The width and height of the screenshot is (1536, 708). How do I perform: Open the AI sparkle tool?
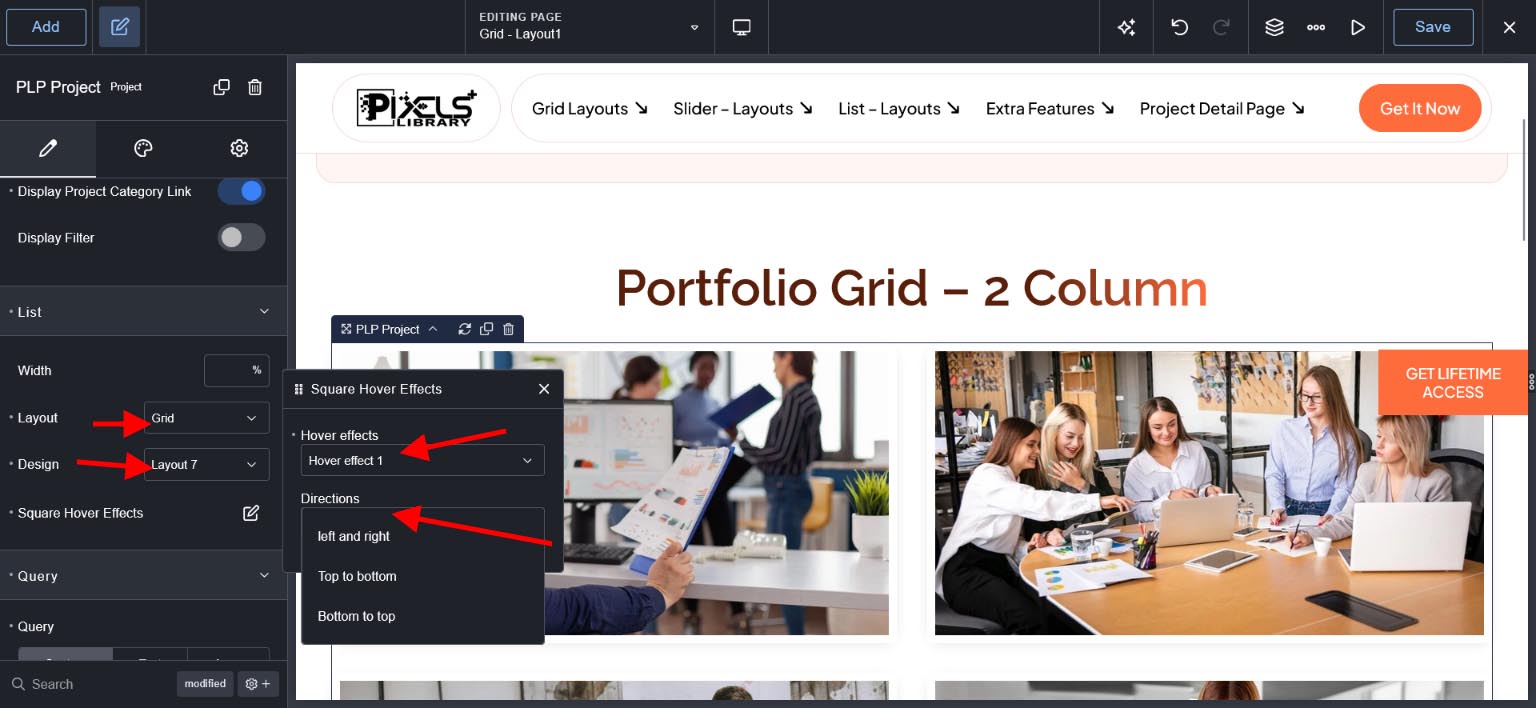pos(1127,27)
